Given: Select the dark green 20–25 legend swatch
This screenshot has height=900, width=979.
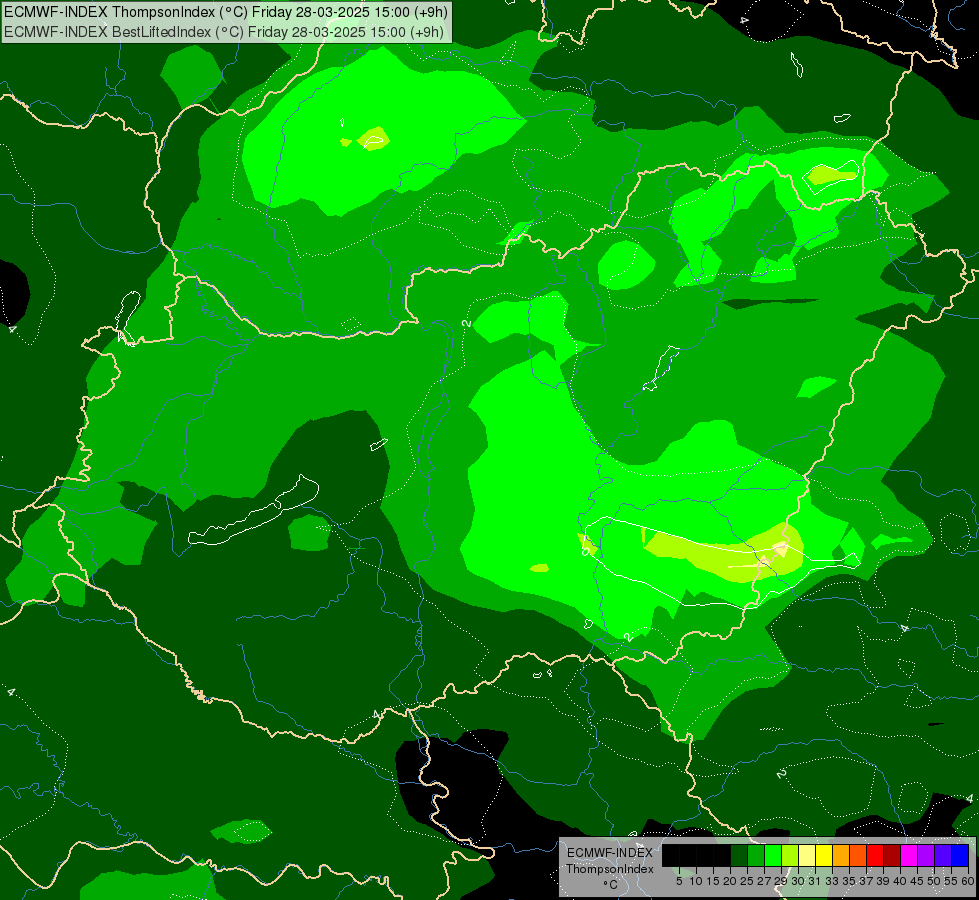Looking at the screenshot, I should 739,855.
